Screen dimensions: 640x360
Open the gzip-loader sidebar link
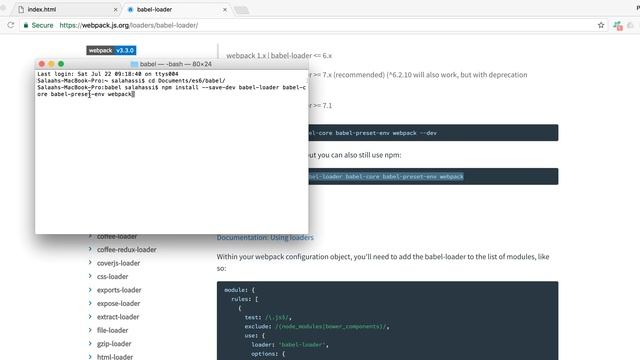114,344
